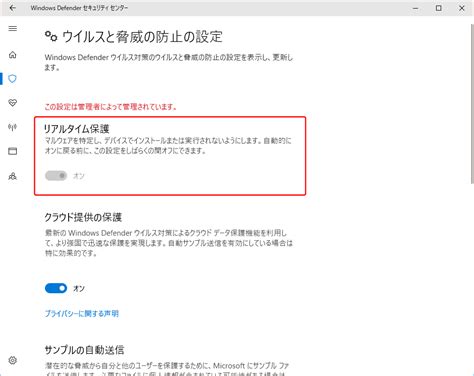Open settings gear at sidebar bottom
Image resolution: width=474 pixels, height=376 pixels.
coord(13,360)
